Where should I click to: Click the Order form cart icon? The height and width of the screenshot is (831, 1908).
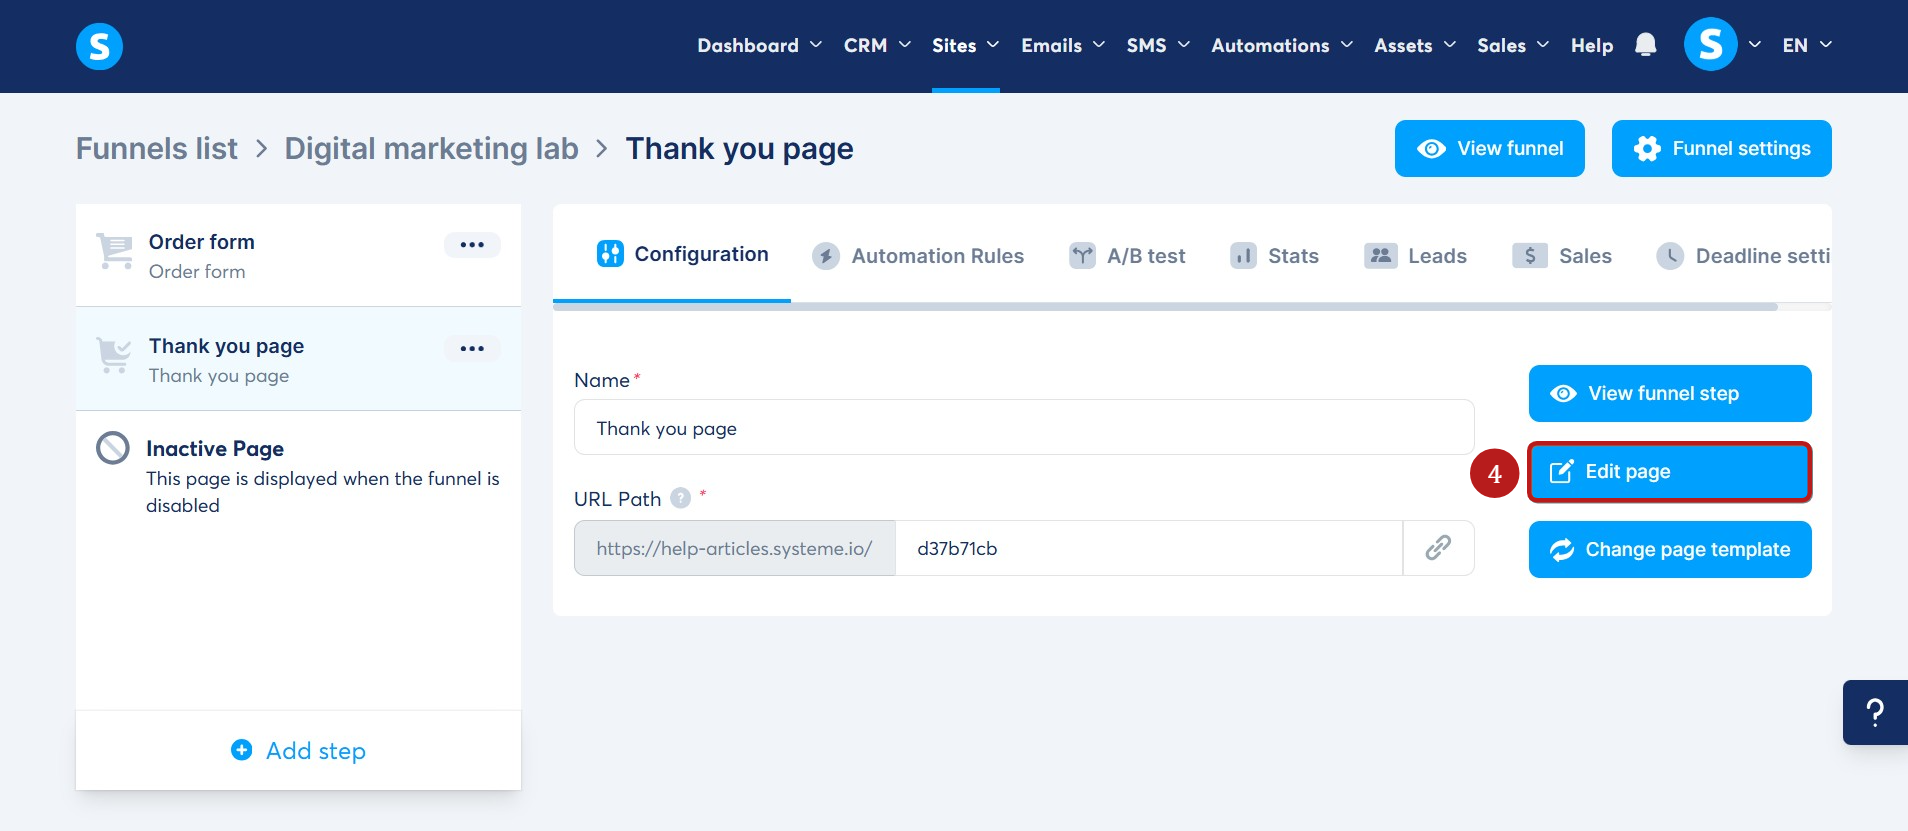[114, 251]
